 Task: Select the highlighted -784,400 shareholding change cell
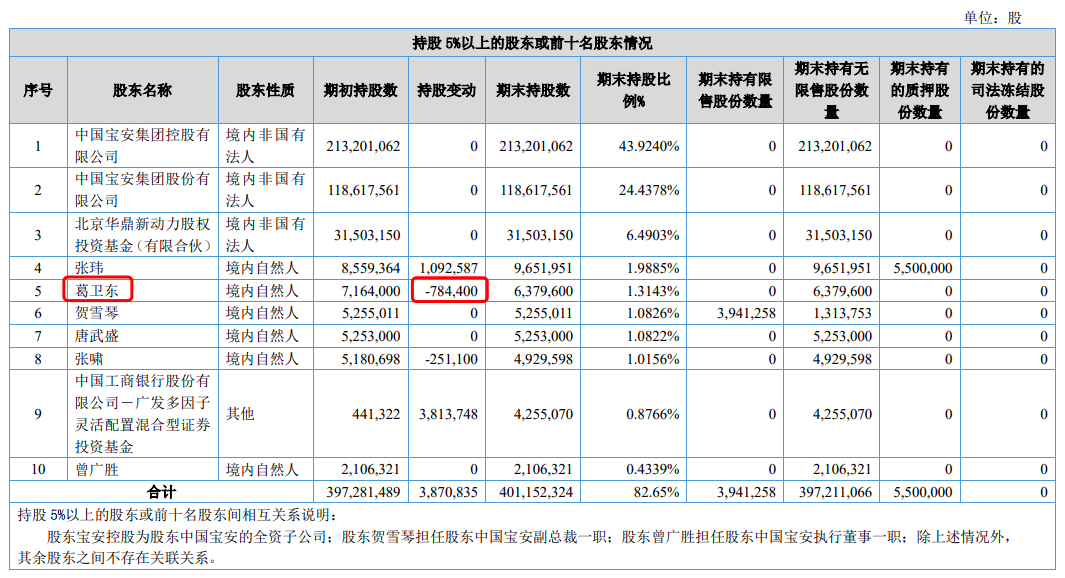tap(449, 290)
